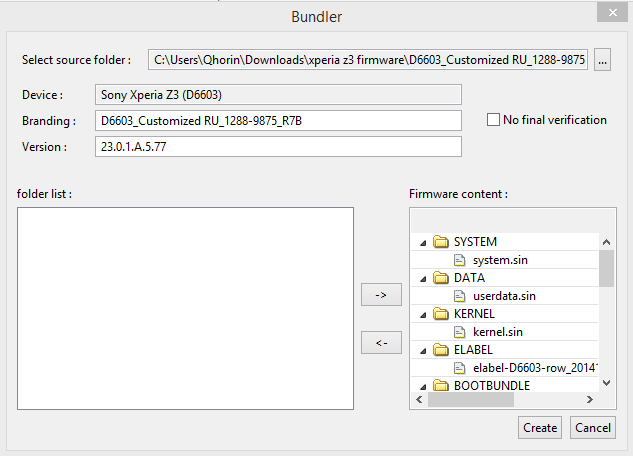The image size is (633, 456).
Task: Enable No final verification checkbox
Action: 493,120
